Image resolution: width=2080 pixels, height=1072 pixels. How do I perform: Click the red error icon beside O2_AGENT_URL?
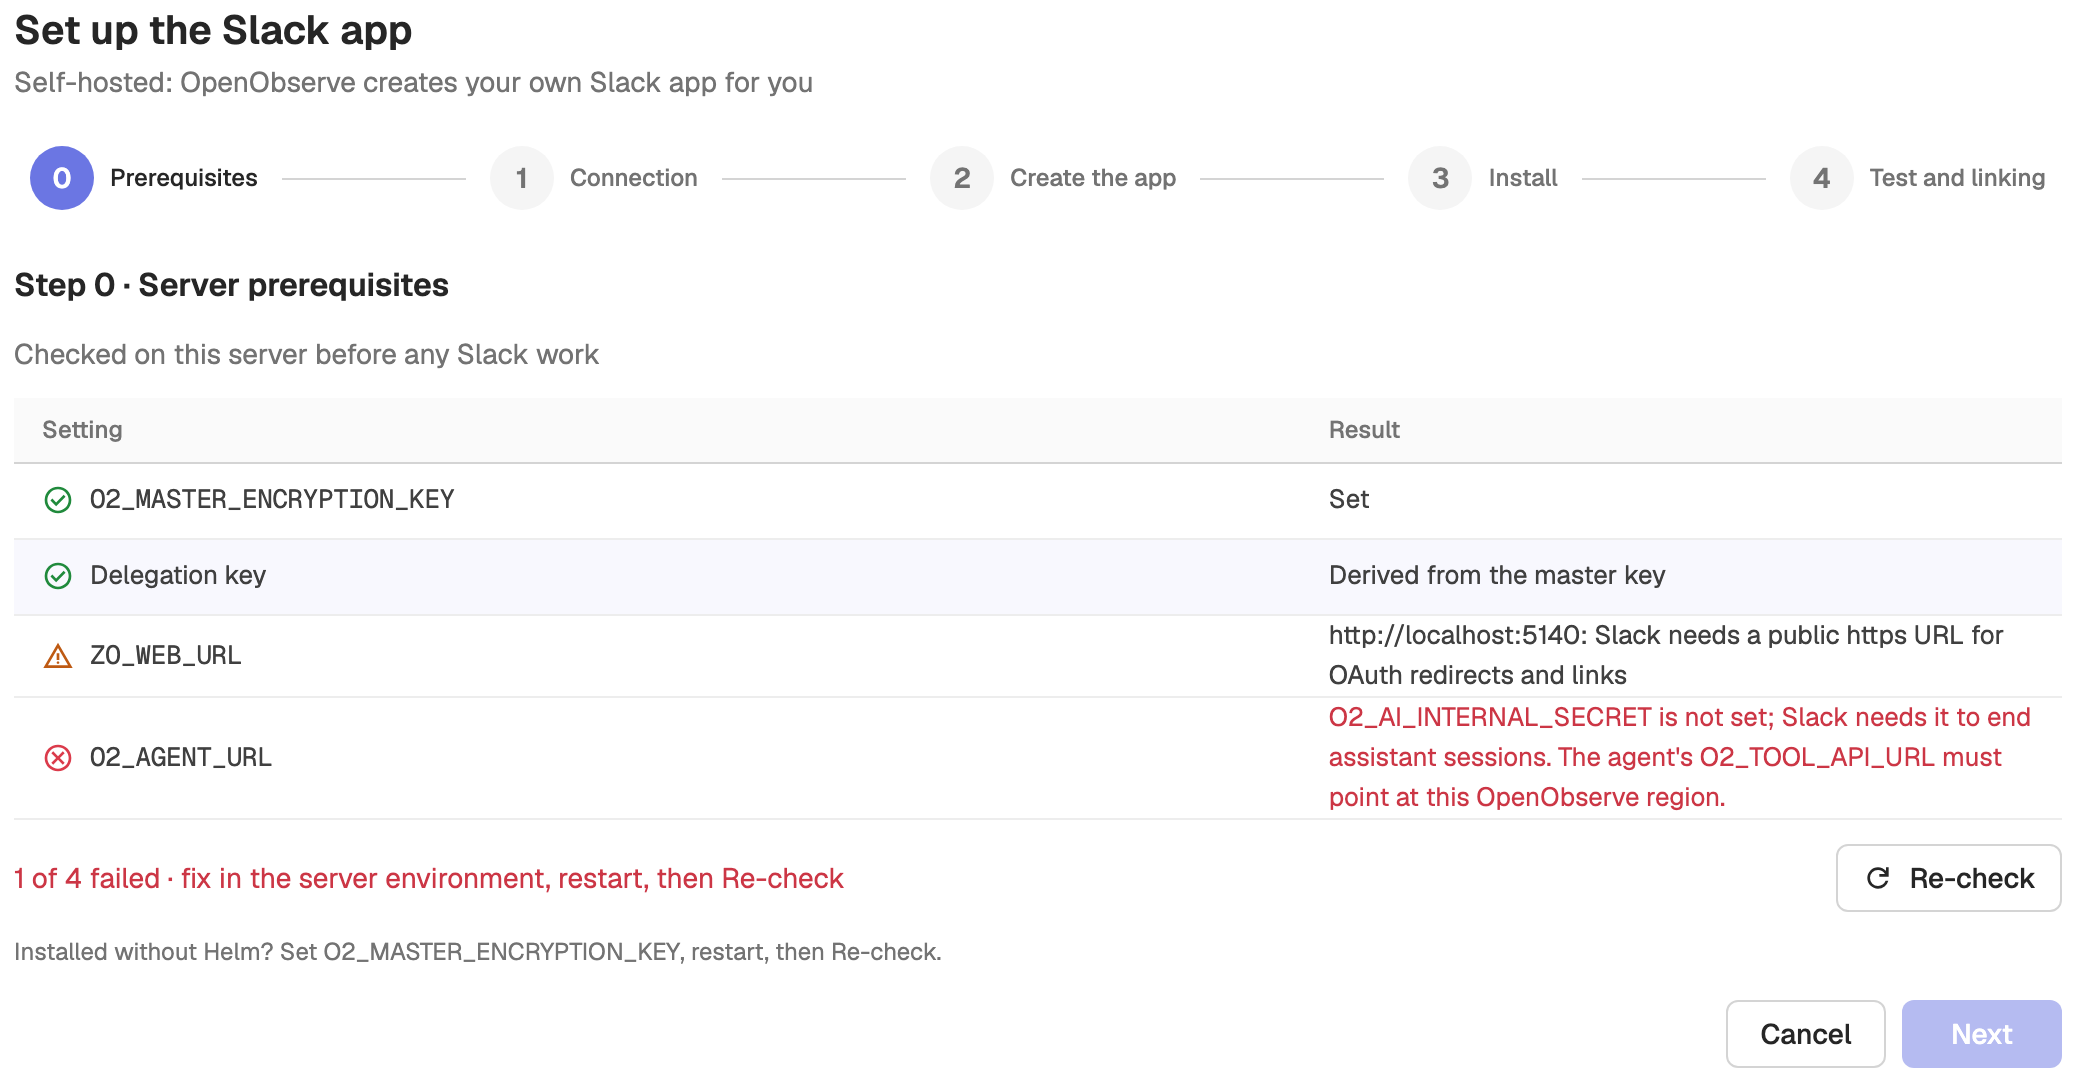click(x=58, y=758)
